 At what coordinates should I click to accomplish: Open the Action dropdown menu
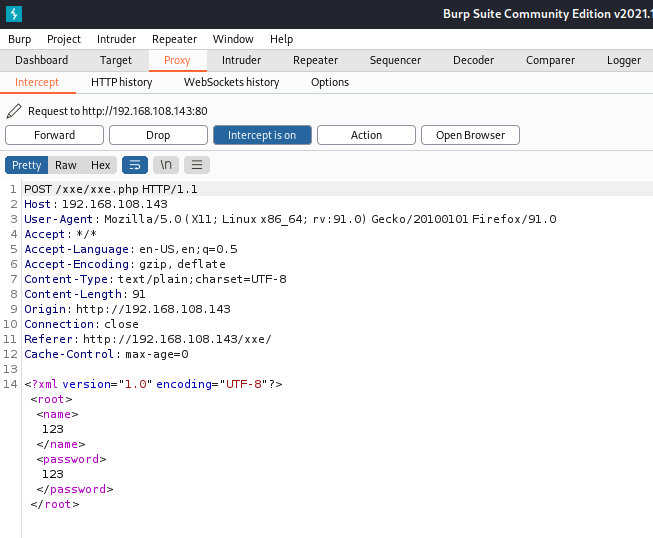(366, 135)
